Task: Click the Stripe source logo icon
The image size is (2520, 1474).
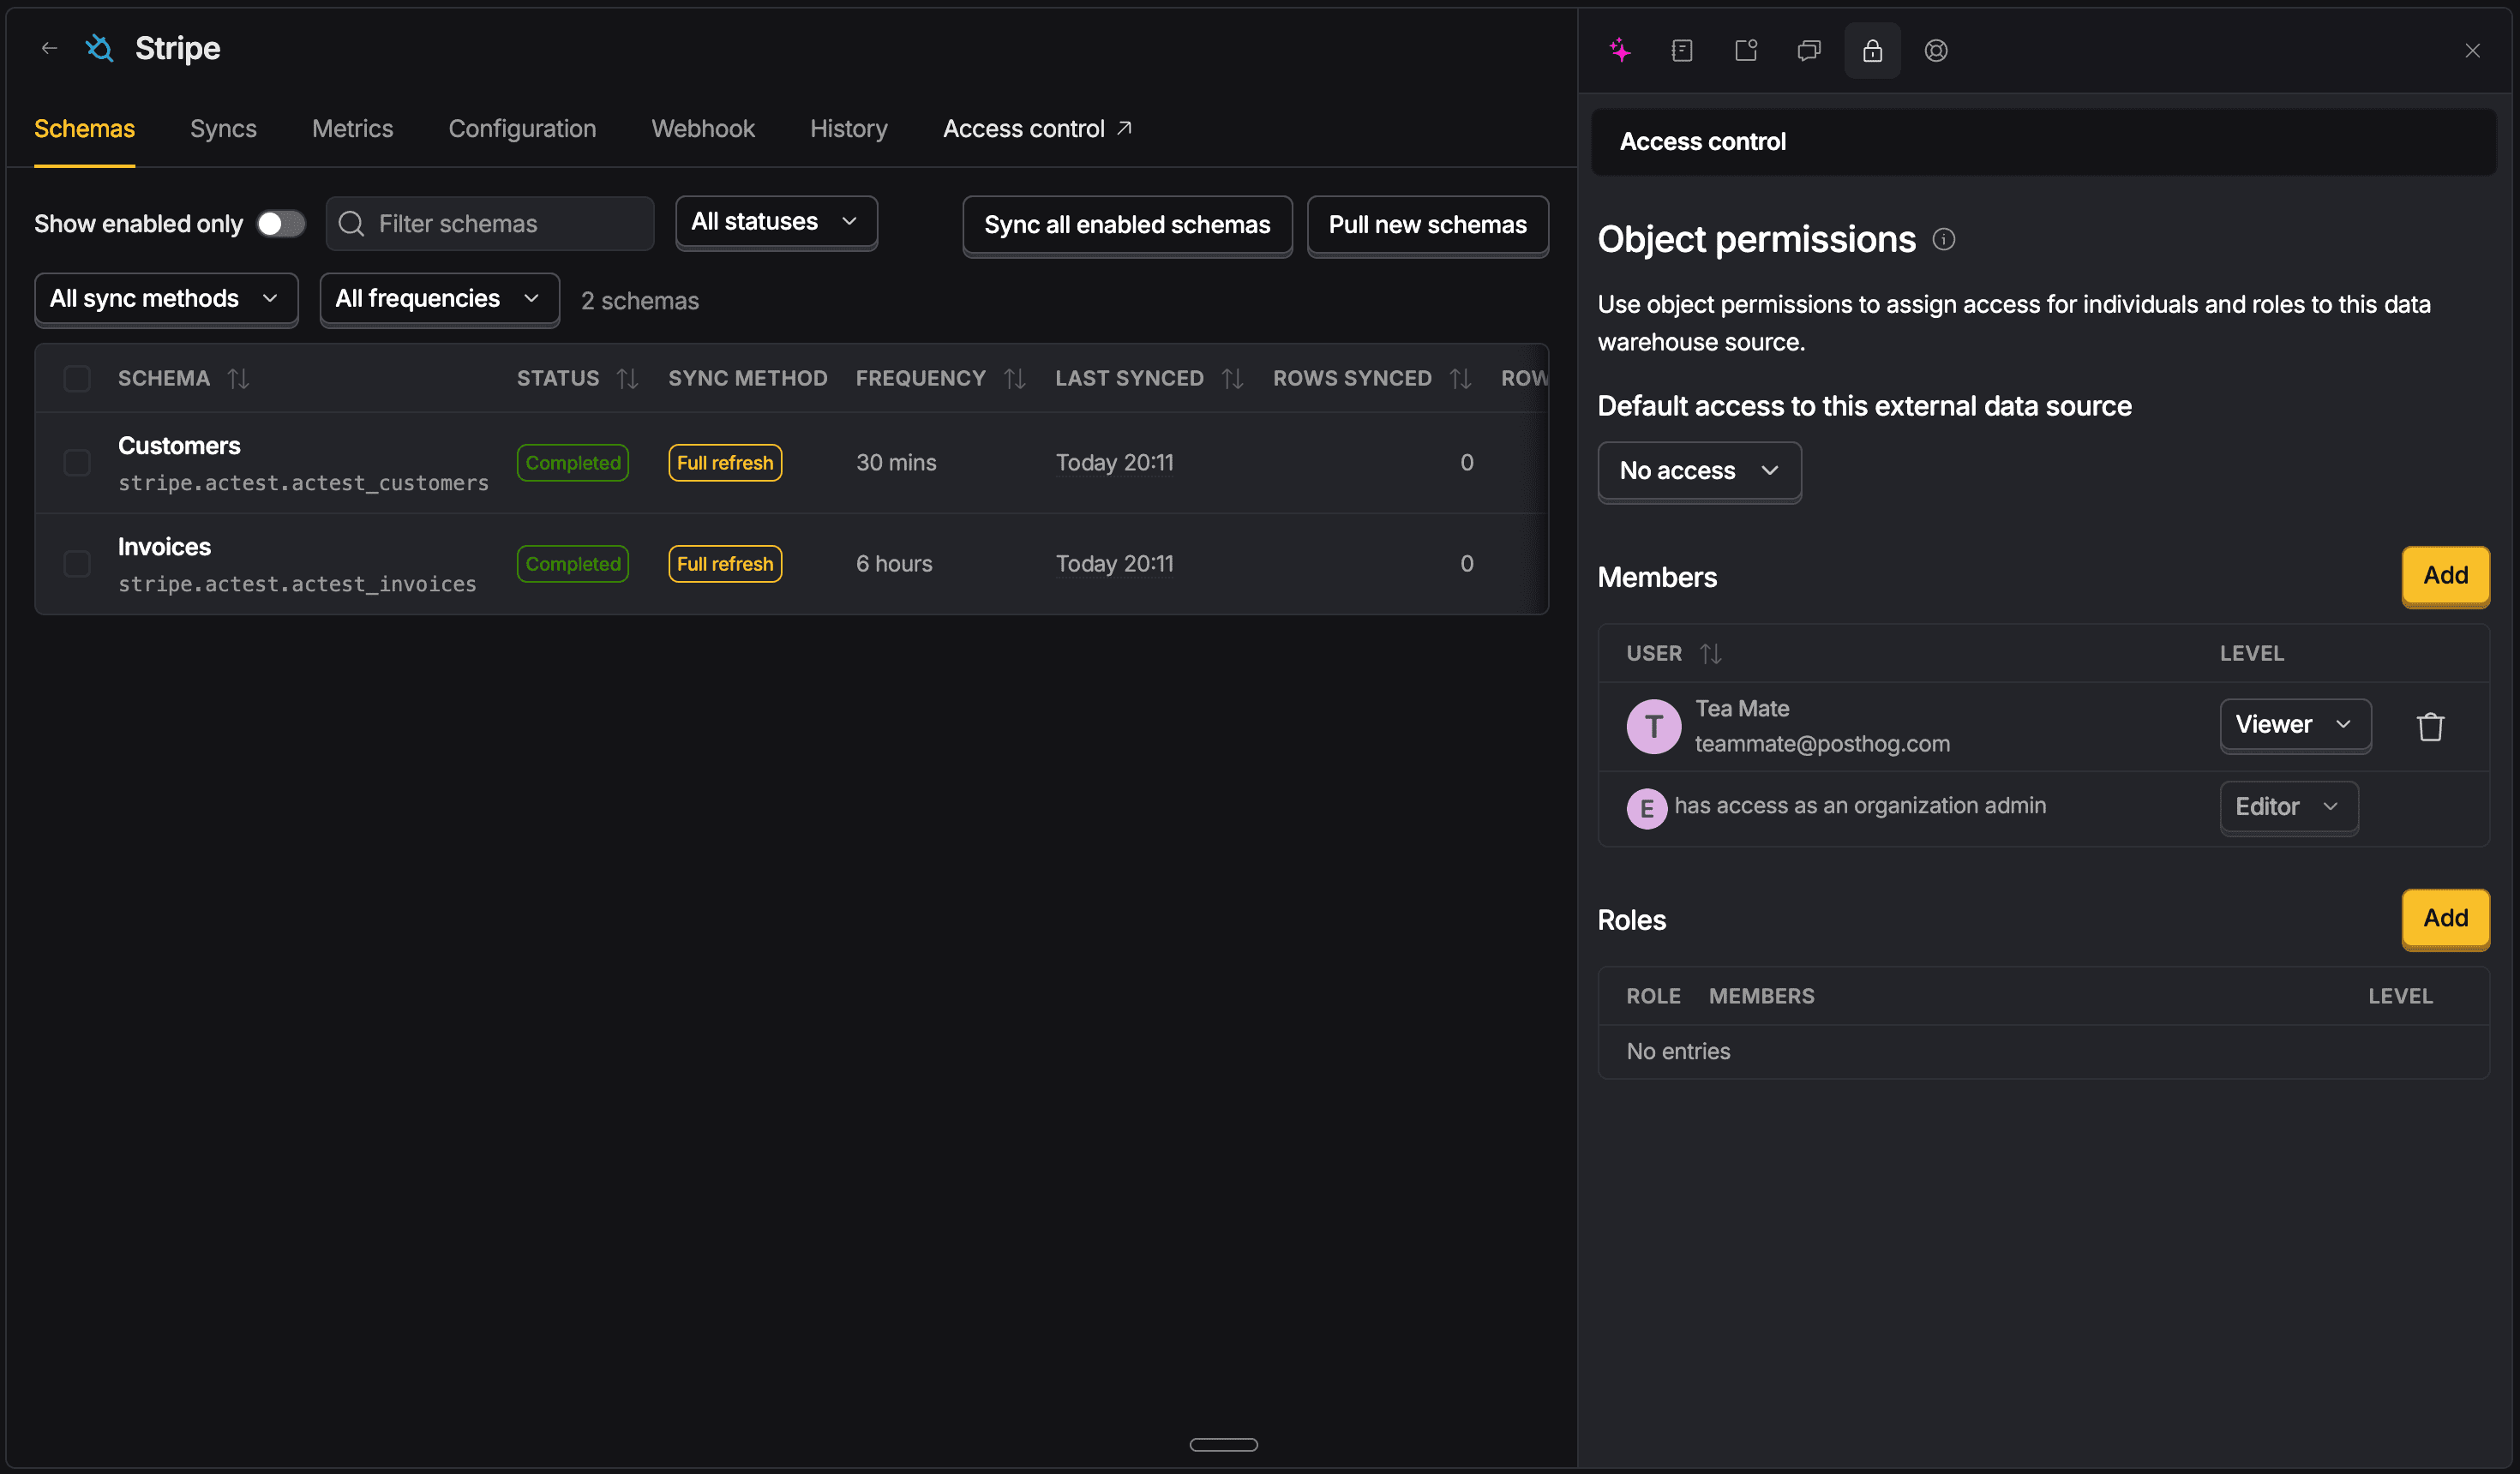Action: point(99,47)
